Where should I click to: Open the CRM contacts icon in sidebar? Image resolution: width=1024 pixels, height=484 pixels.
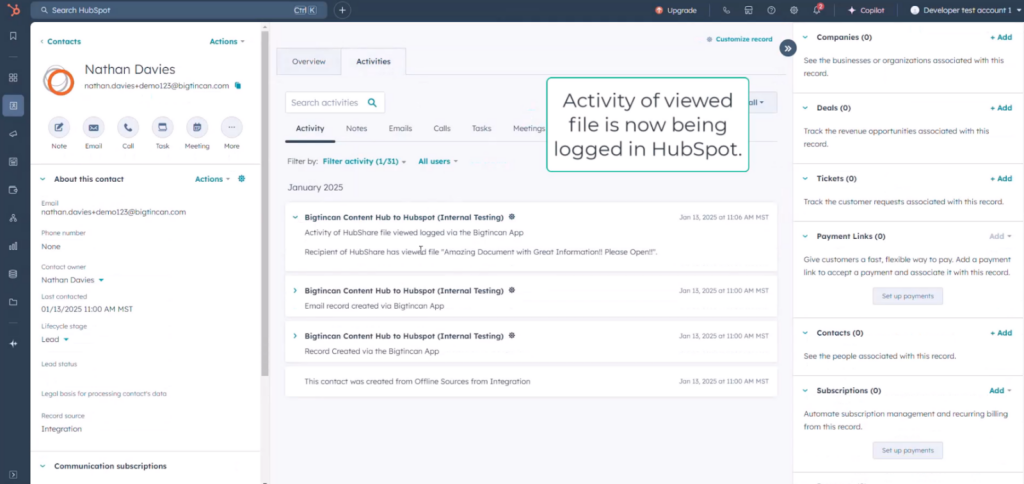[13, 105]
